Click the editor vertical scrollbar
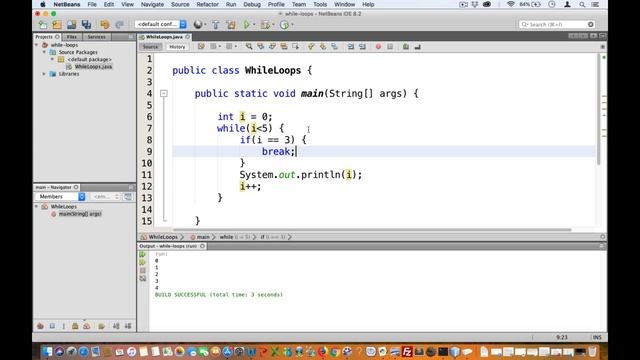640x360 pixels. (599, 109)
